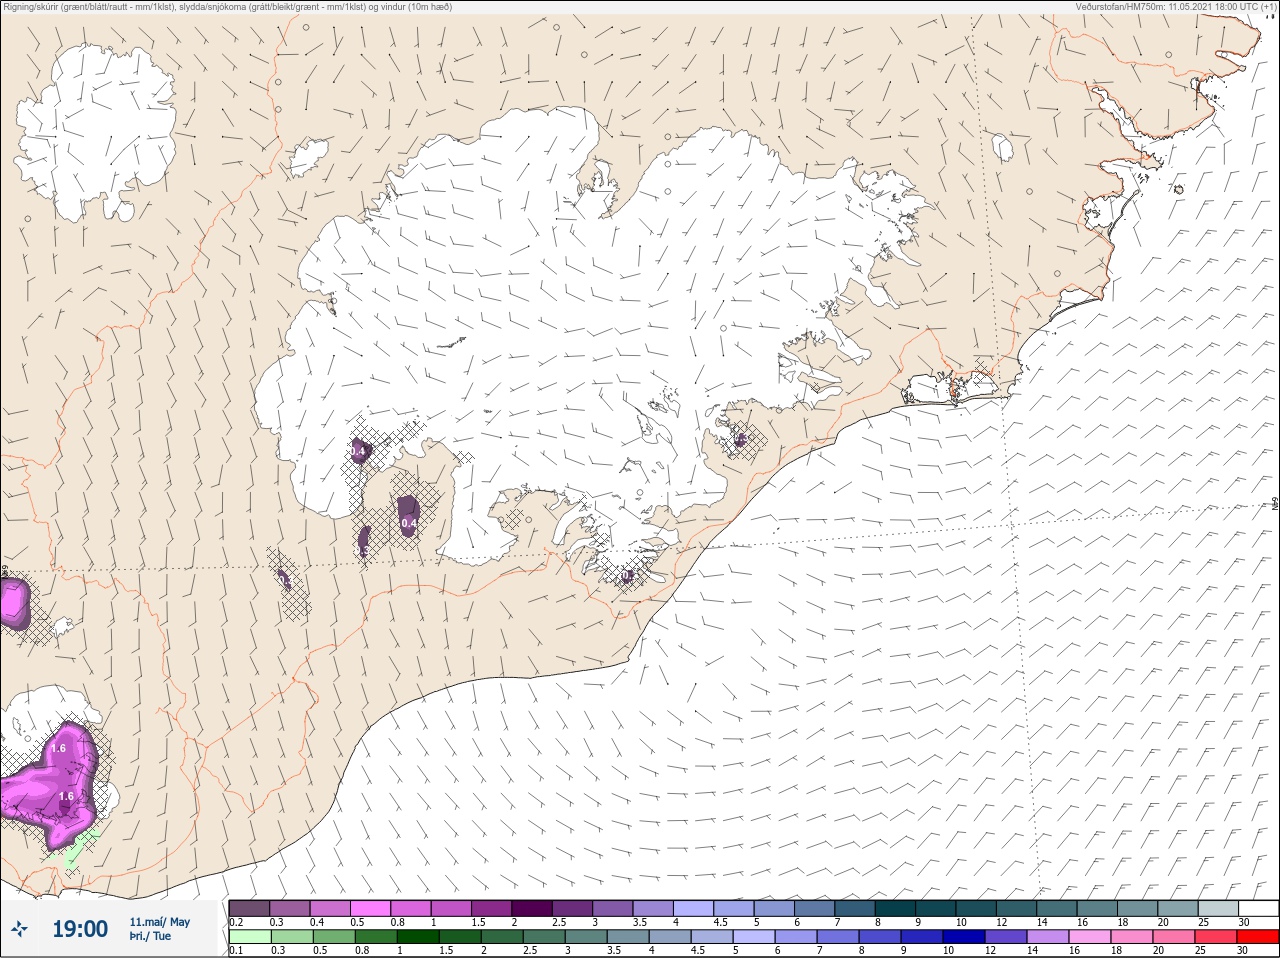This screenshot has height=958, width=1280.
Task: Click the weekday text 'Þri./ Tue'
Action: coord(150,937)
